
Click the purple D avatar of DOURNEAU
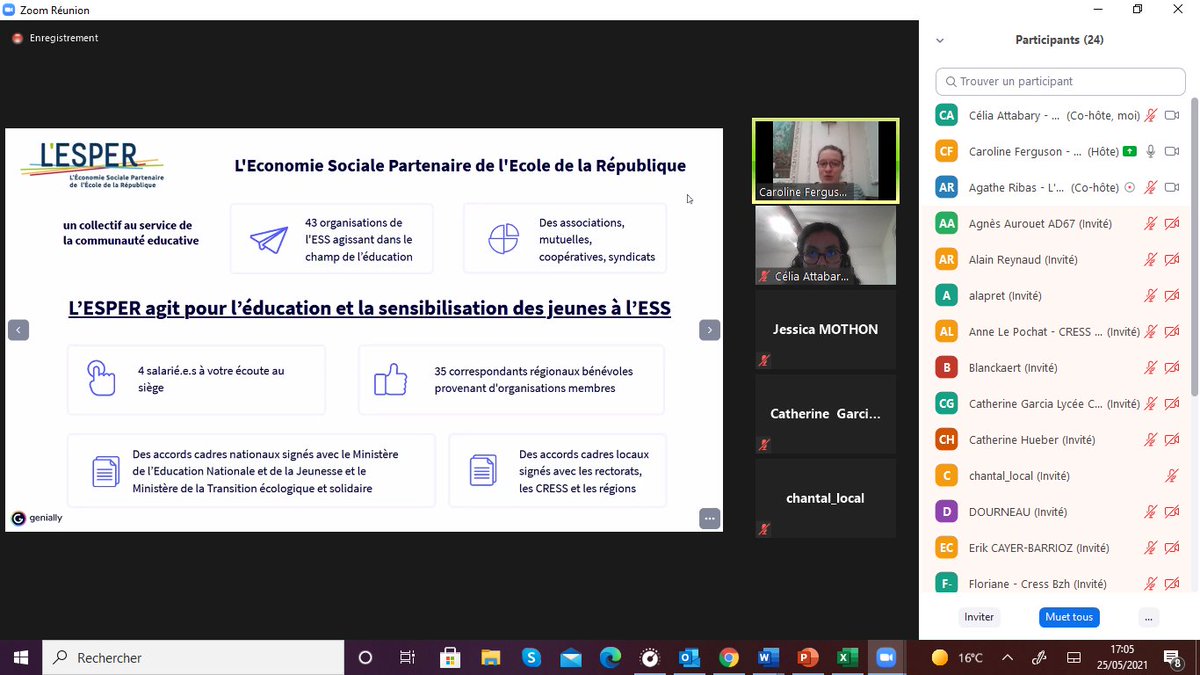(x=947, y=511)
